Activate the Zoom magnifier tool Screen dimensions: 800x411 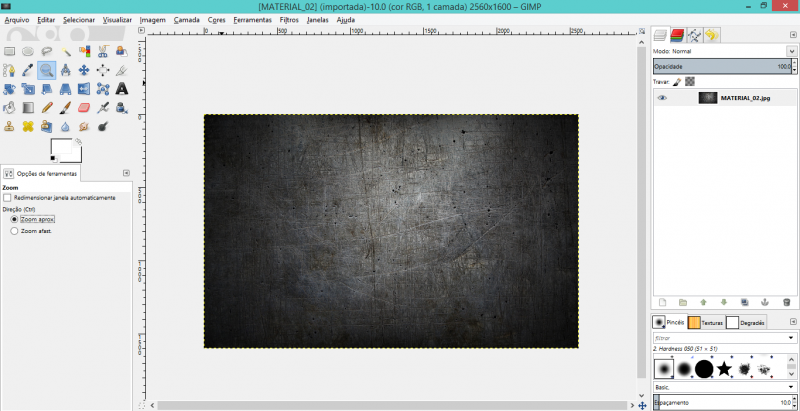(46, 70)
